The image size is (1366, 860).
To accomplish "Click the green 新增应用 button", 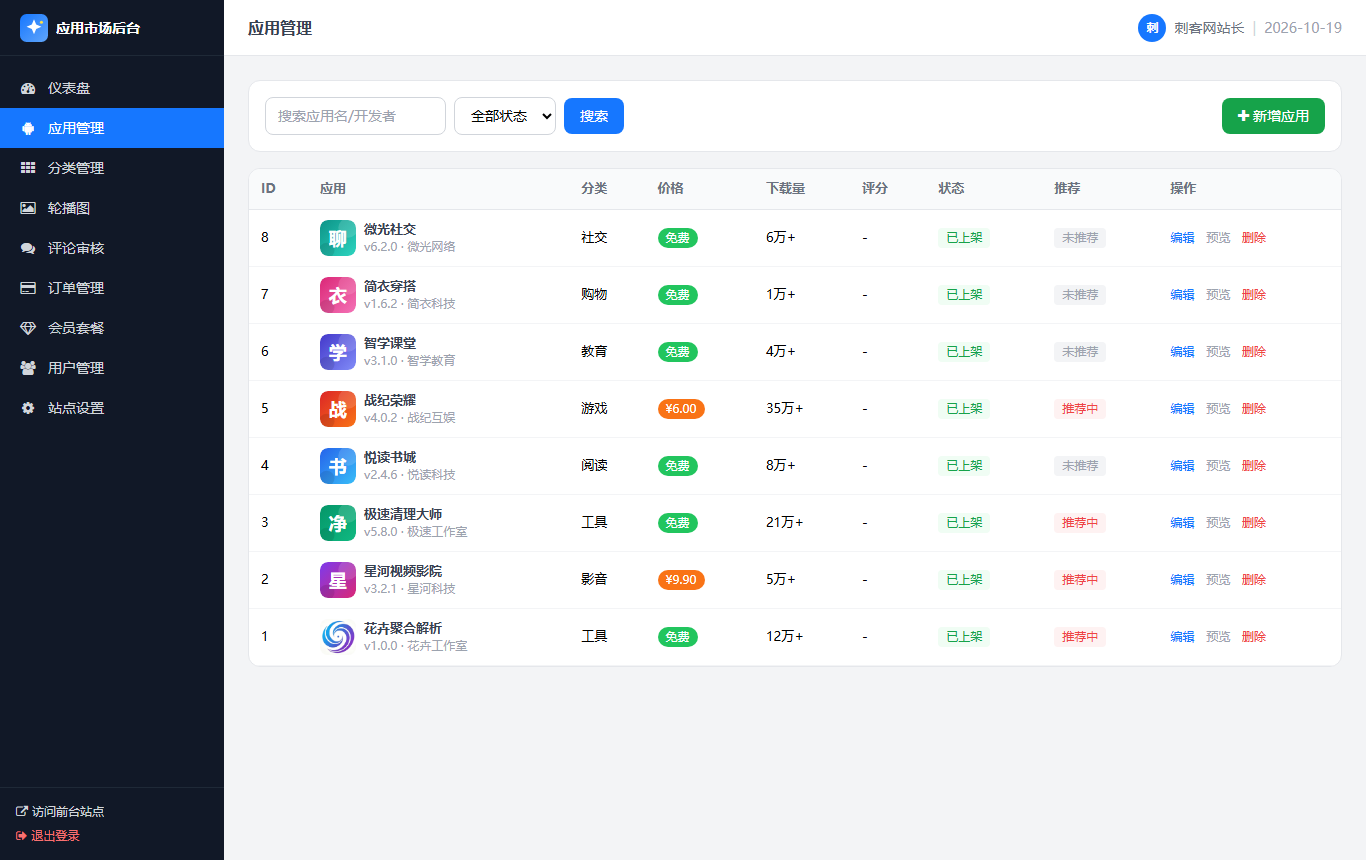I will coord(1273,116).
